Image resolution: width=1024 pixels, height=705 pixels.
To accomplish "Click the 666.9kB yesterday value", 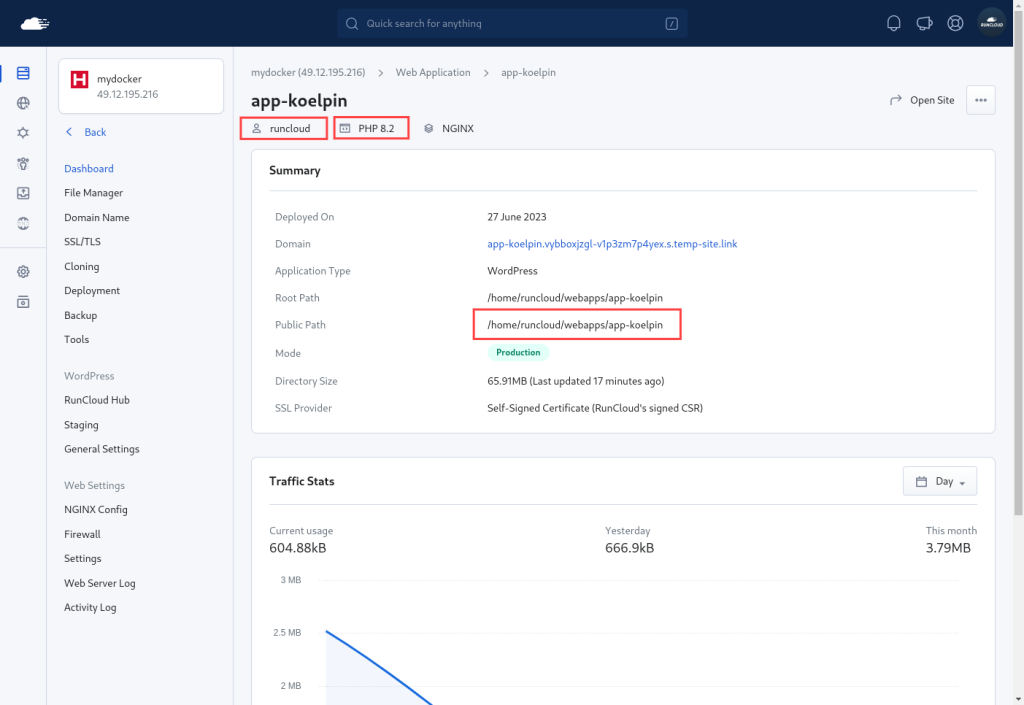I will [630, 548].
